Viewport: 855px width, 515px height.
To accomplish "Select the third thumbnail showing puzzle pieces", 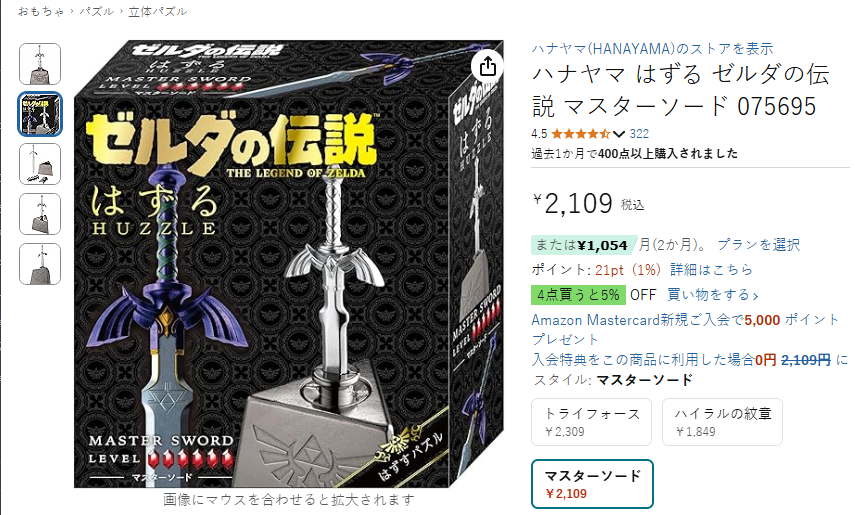I will point(40,164).
